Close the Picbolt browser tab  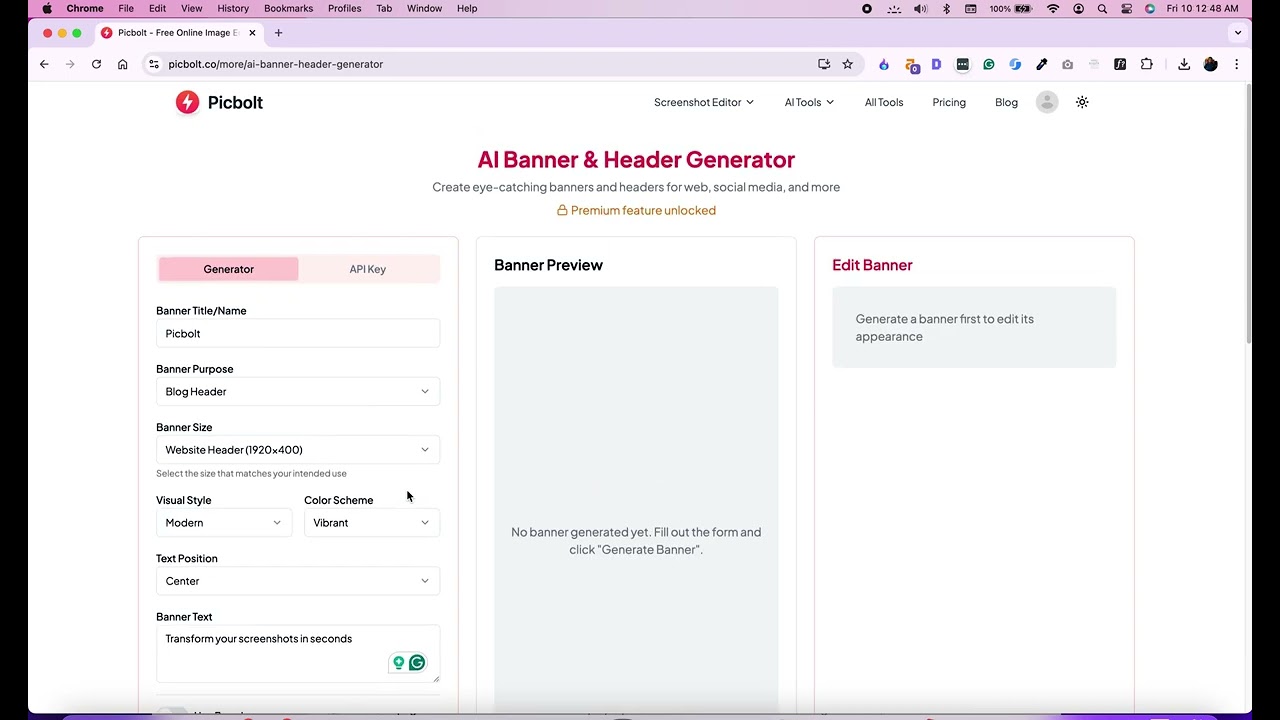[252, 33]
